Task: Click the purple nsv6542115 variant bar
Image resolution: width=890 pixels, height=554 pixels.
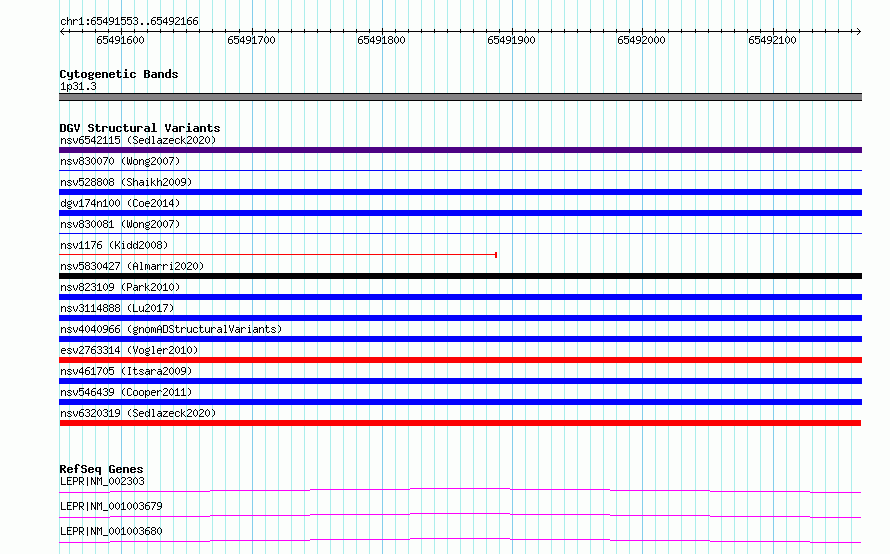Action: pos(460,150)
